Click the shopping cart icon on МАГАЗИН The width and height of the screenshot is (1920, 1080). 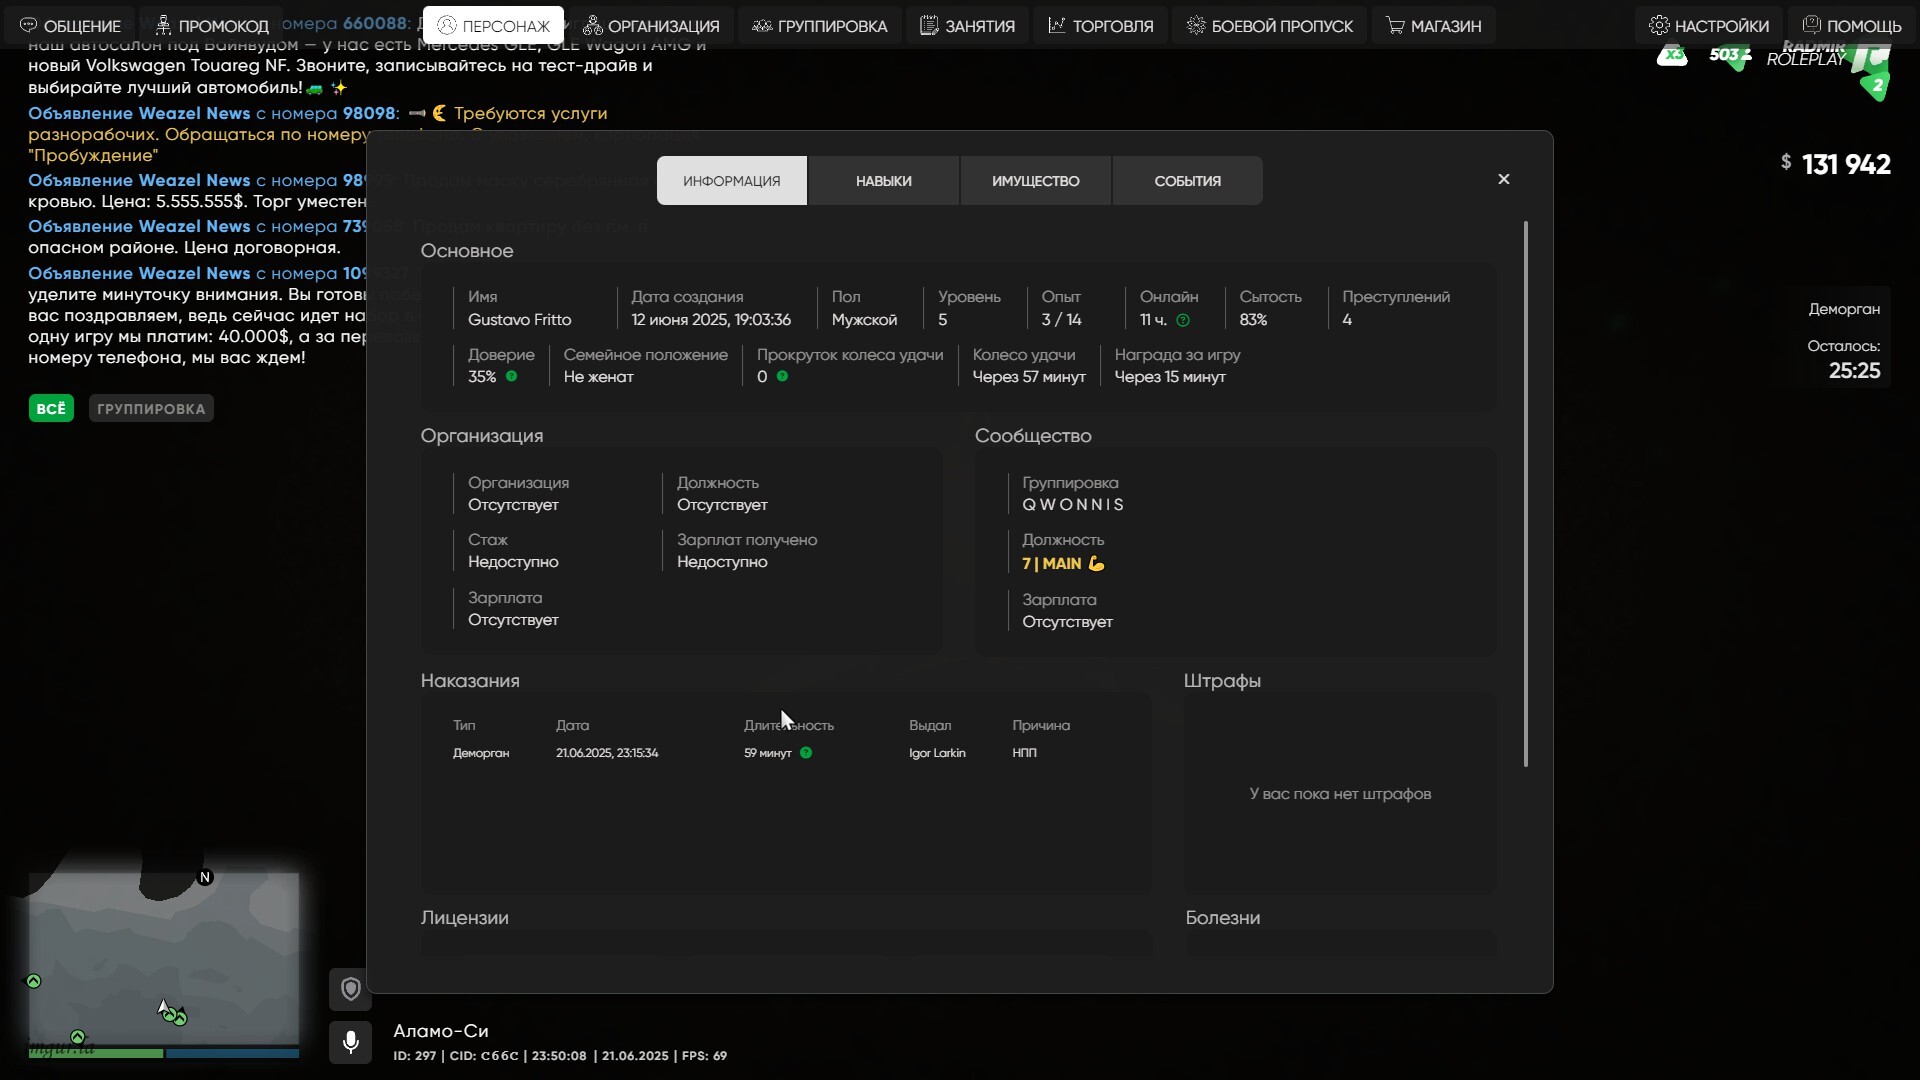(1395, 25)
